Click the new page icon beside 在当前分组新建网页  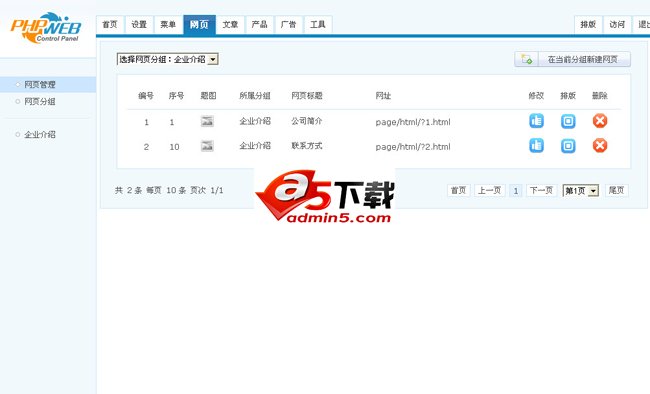(x=526, y=59)
